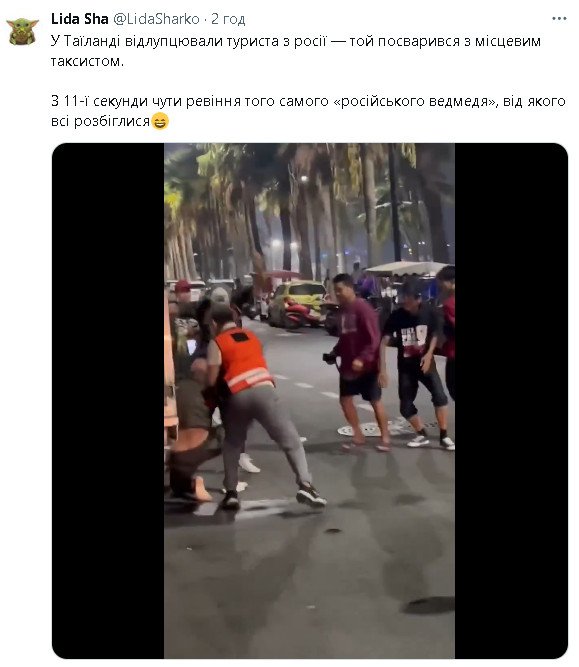Click the red scooter in the video
The image size is (579, 667).
(302, 315)
